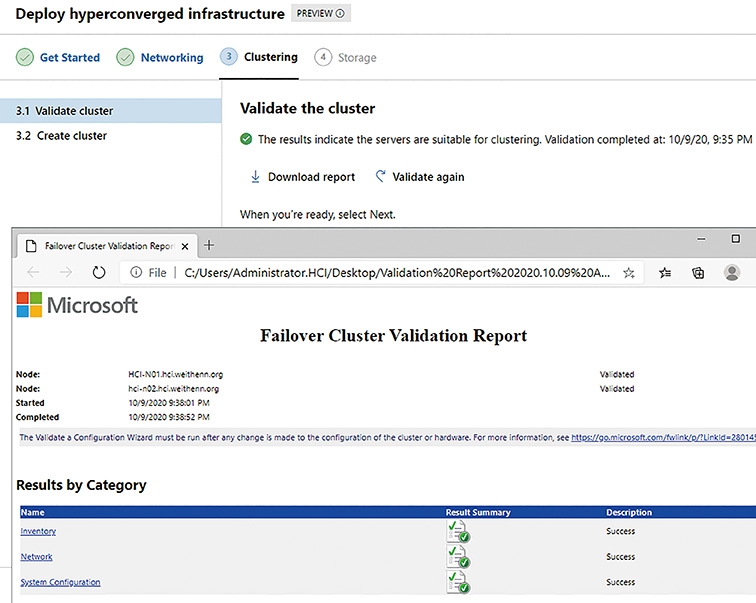Add this page to favorites star
756x603 pixels.
pos(629,273)
